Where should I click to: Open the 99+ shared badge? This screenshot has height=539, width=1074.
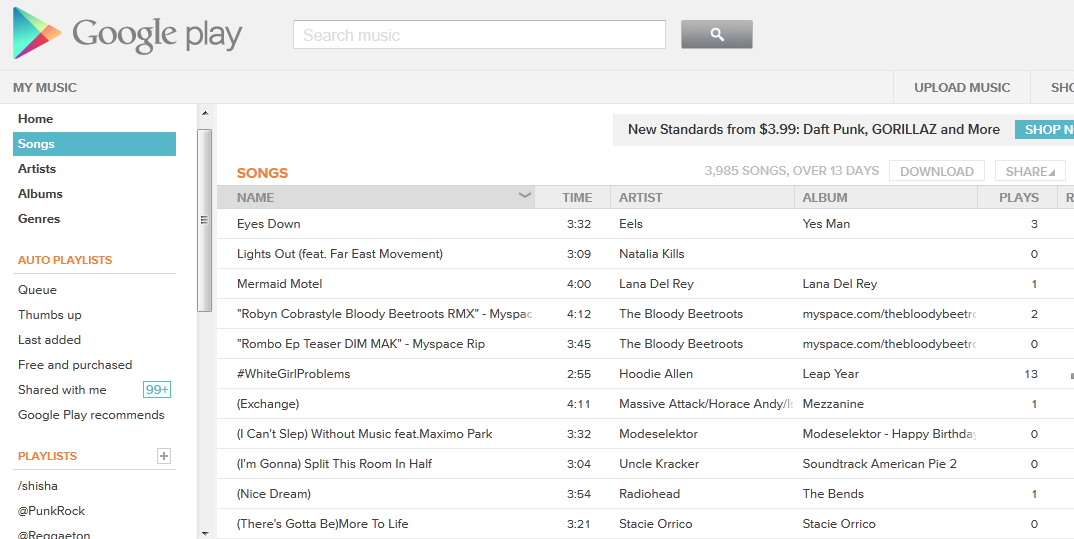click(157, 390)
